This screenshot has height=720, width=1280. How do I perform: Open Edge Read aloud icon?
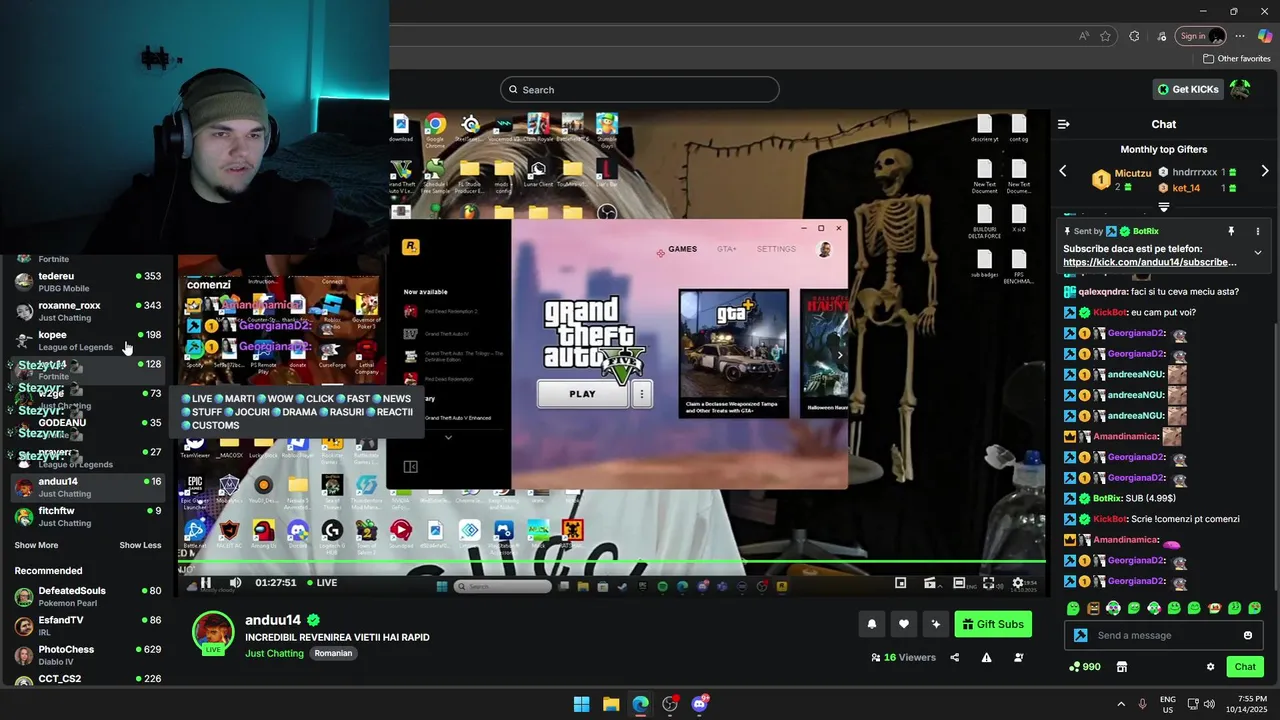[1084, 36]
